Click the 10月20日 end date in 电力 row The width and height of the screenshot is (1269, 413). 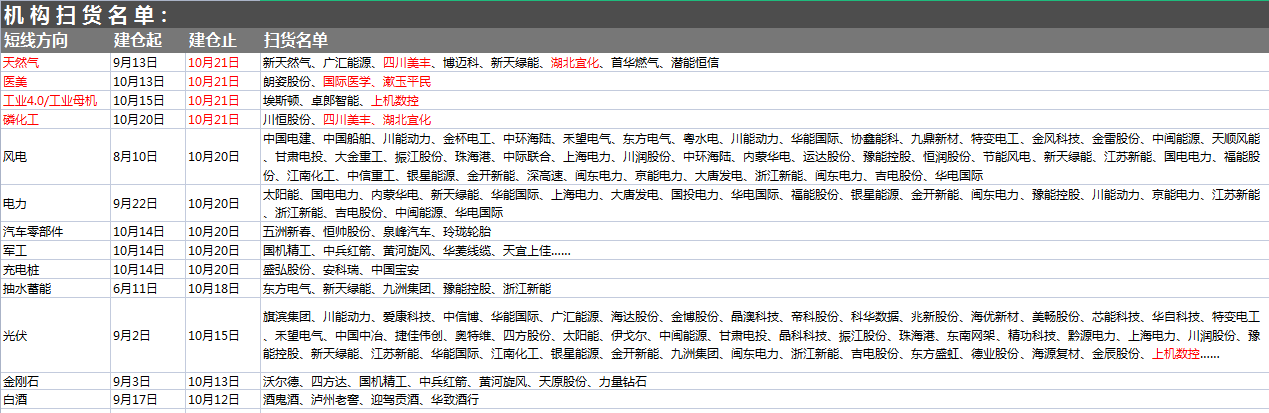tap(222, 204)
